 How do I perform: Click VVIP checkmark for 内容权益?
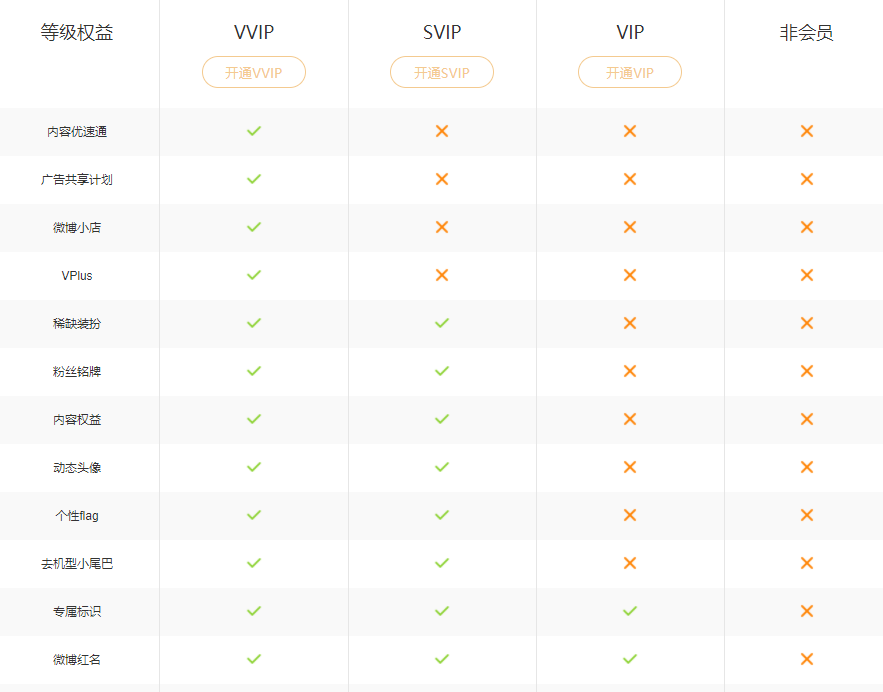point(254,419)
